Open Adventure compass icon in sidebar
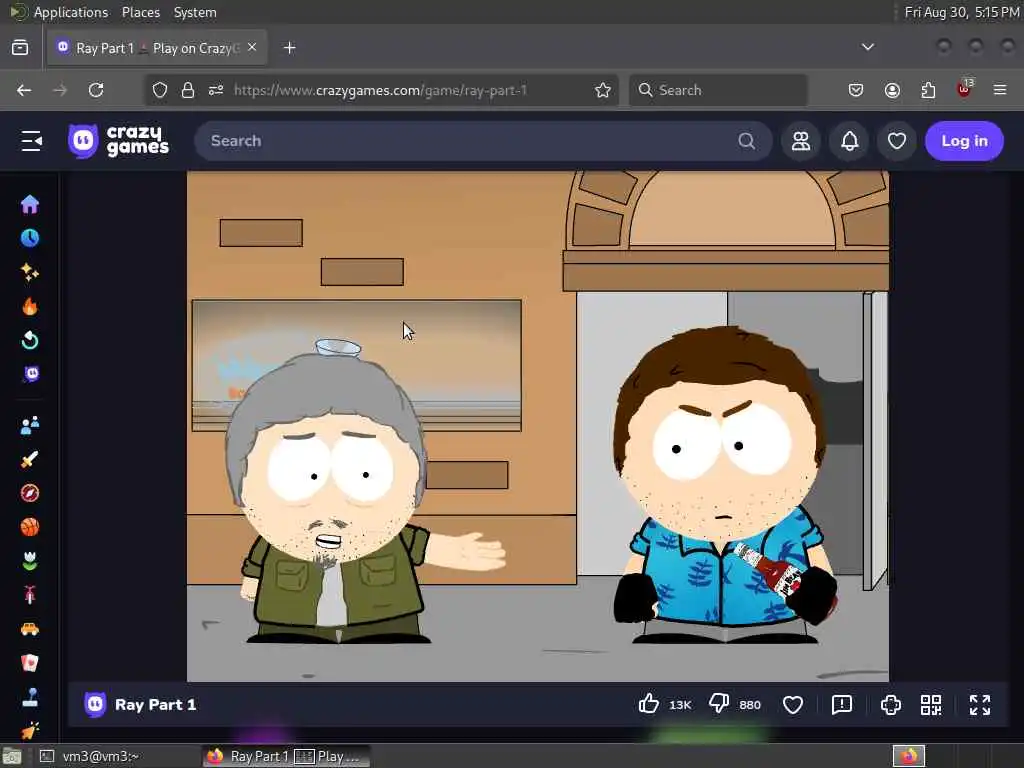Viewport: 1024px width, 768px height. (x=30, y=493)
